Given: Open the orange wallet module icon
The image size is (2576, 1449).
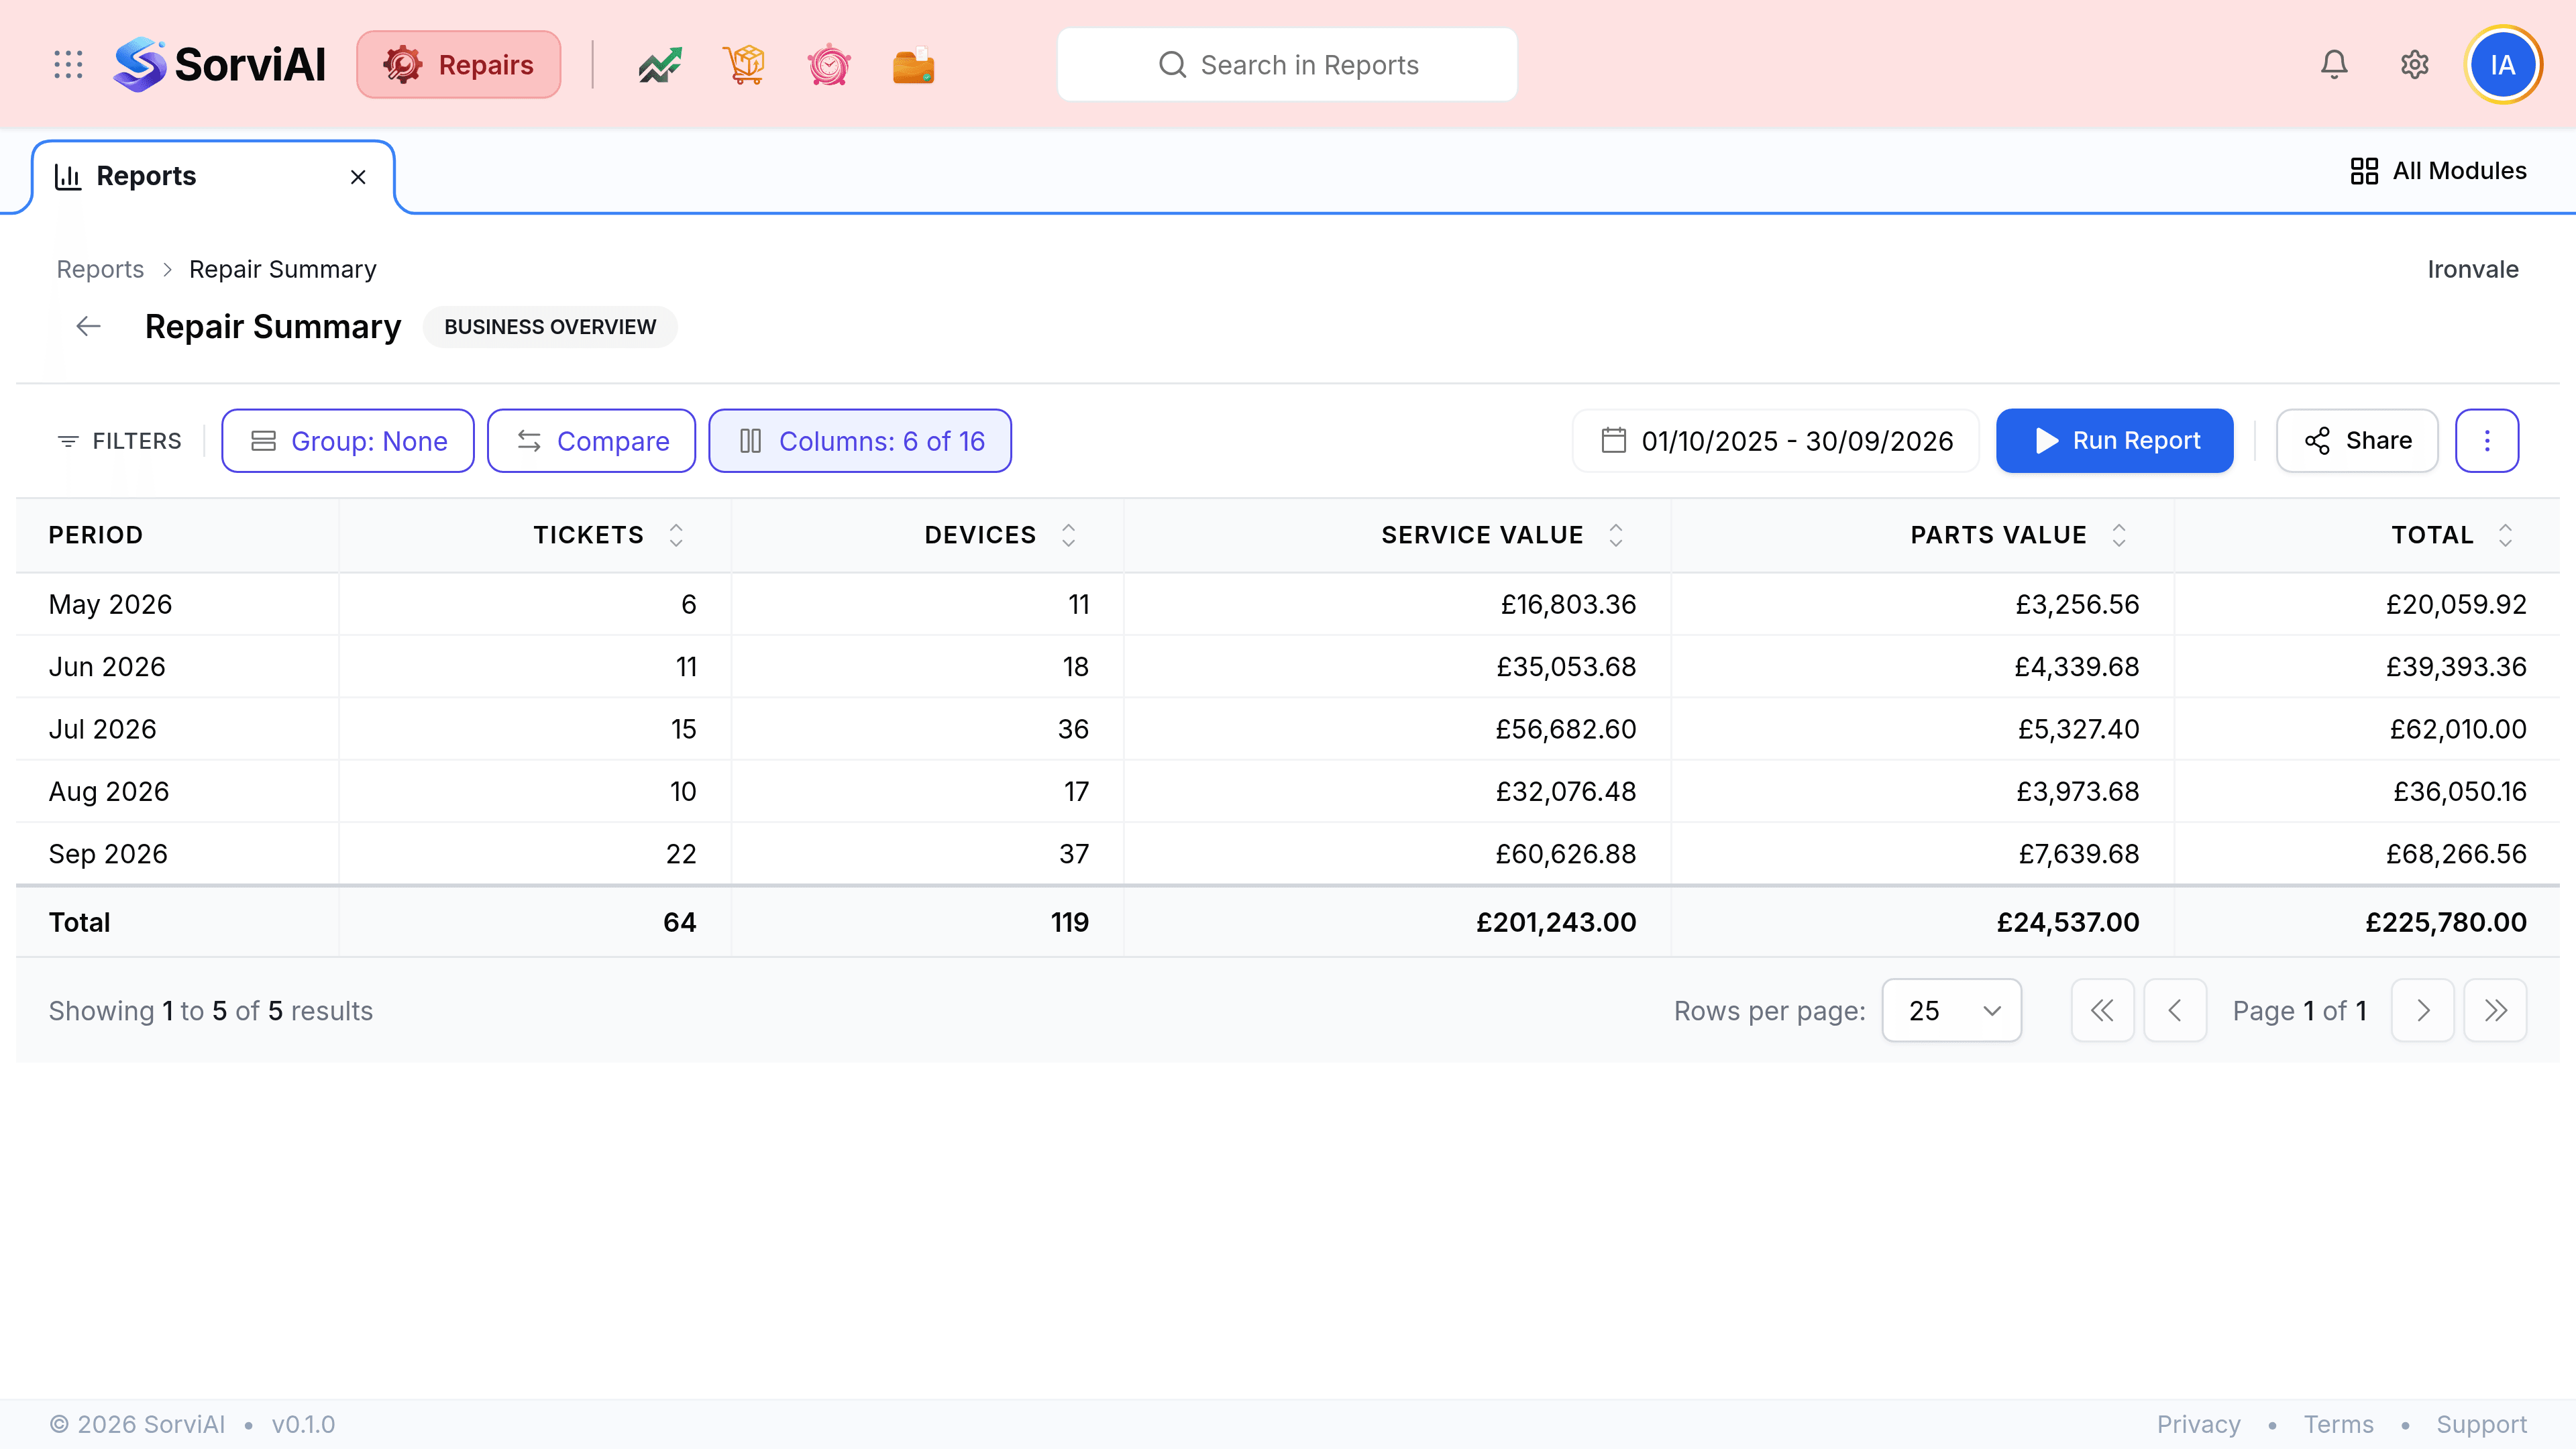Looking at the screenshot, I should 913,65.
